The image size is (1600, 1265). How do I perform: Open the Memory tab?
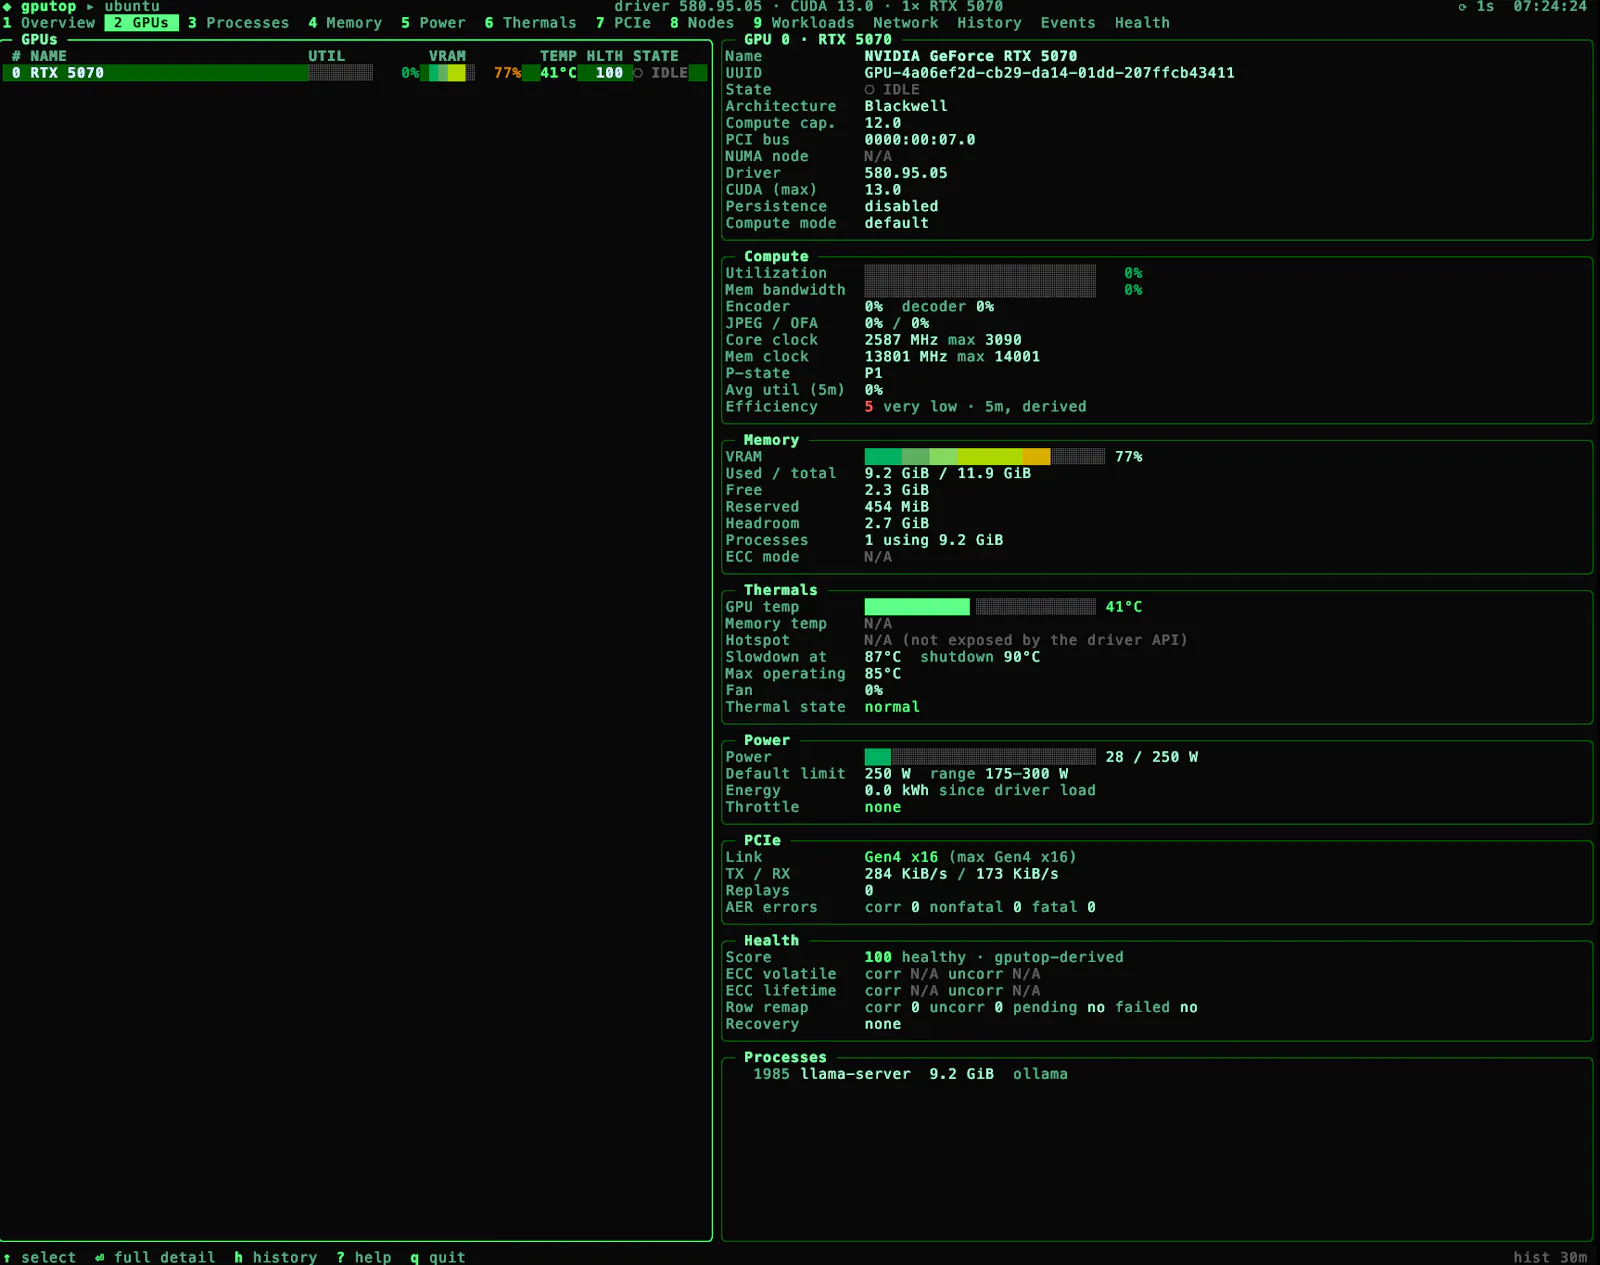tap(345, 23)
